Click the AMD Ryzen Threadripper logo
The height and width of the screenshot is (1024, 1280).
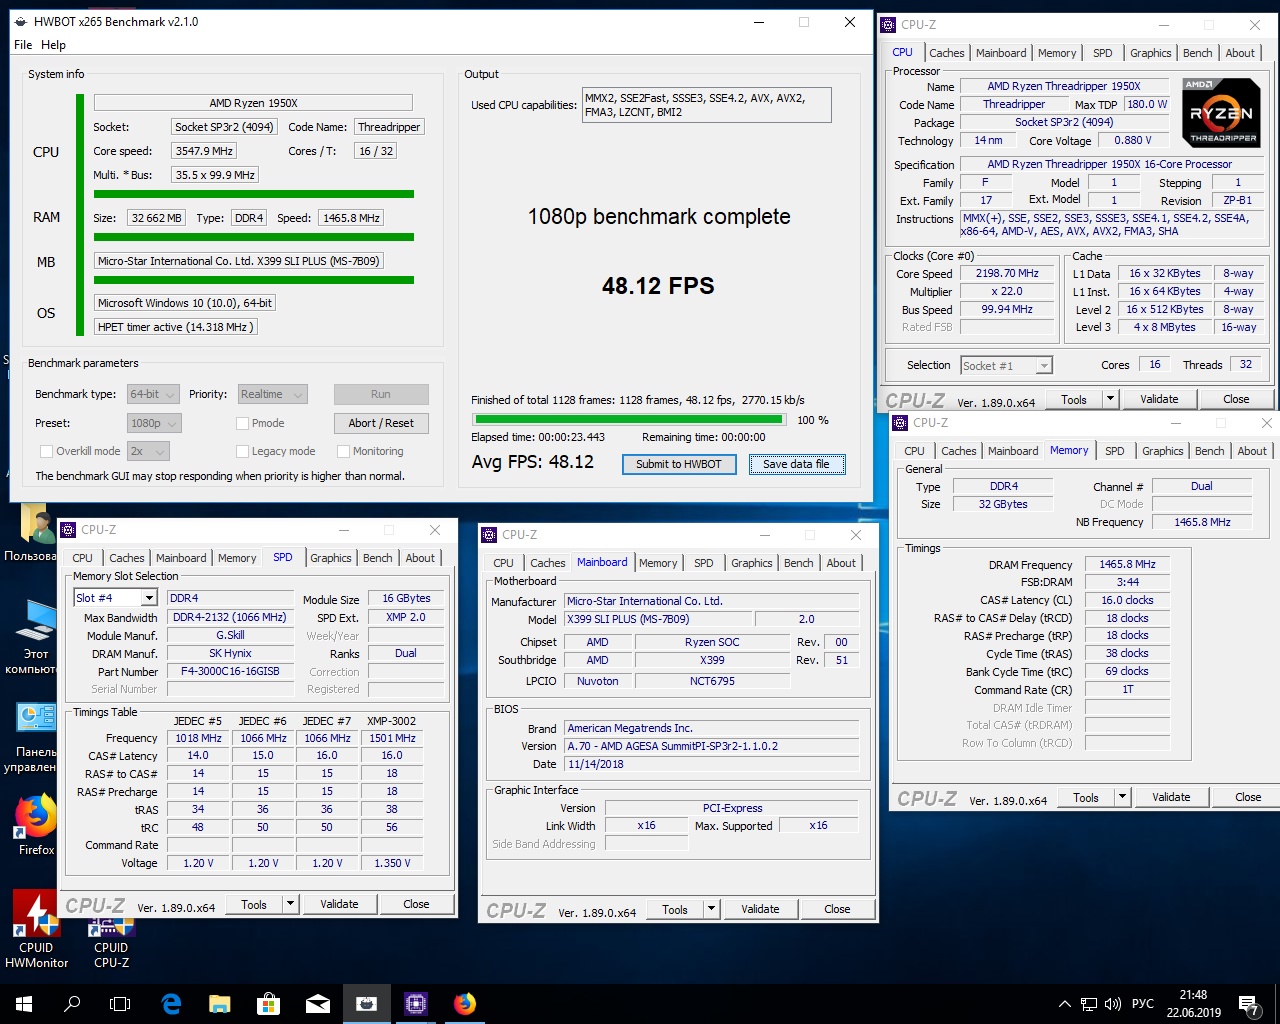(1221, 112)
